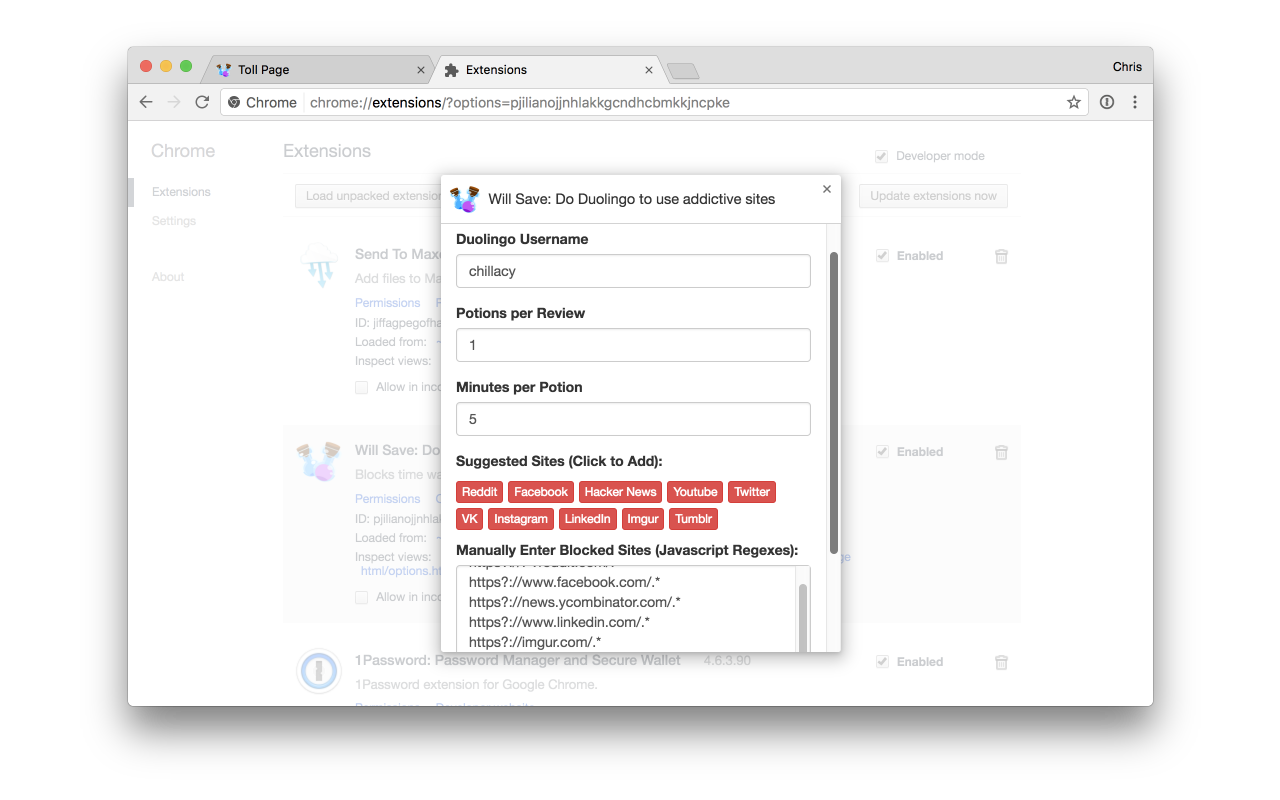Add VK to blocked sites
This screenshot has height=800, width=1280.
tap(470, 519)
